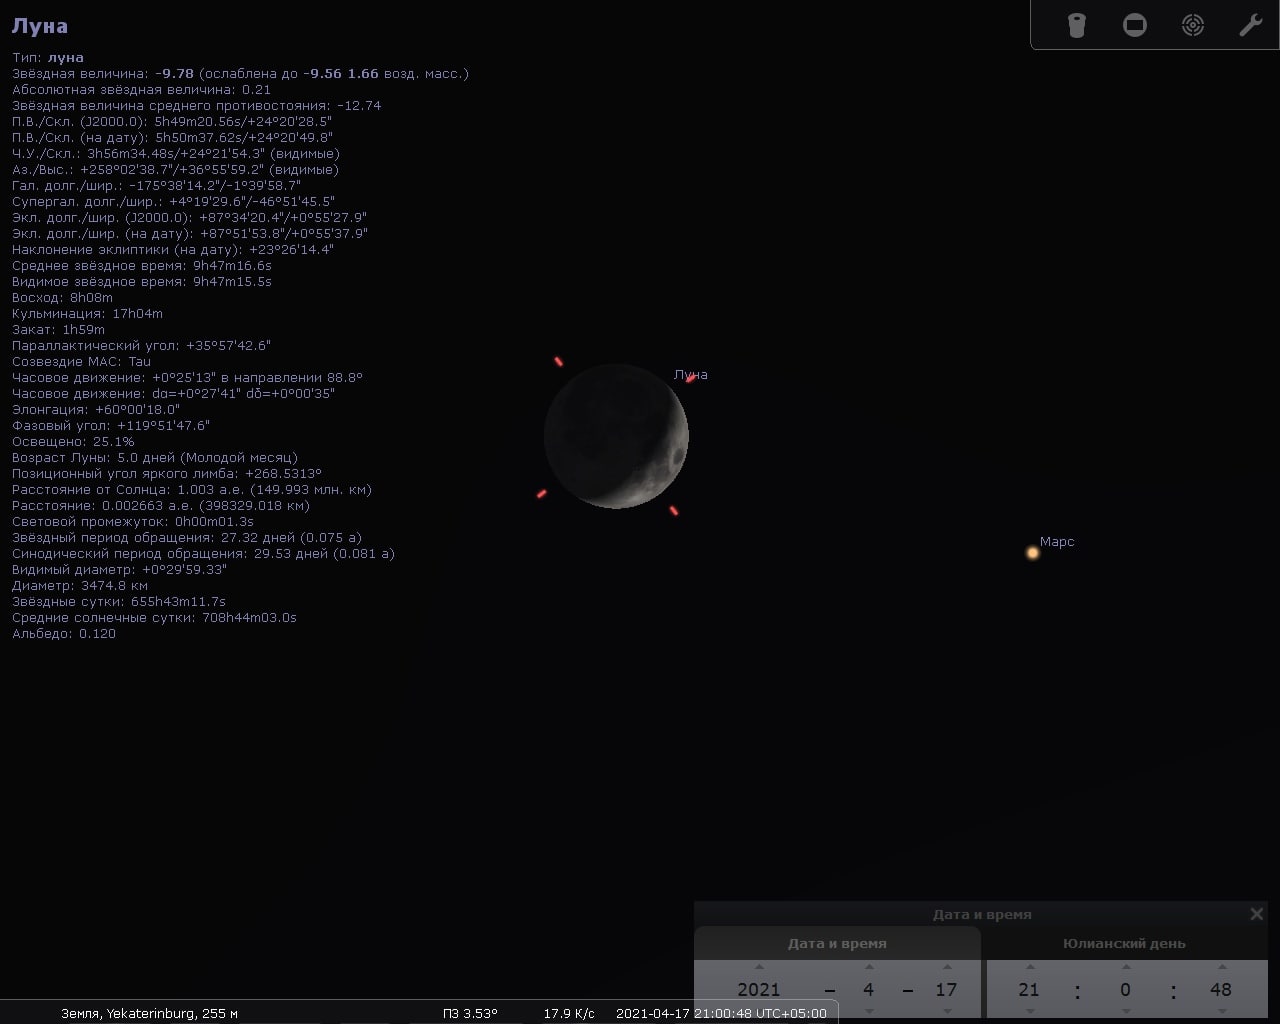Click the Абсолютная звёздная величина: 0.21 line

click(142, 89)
